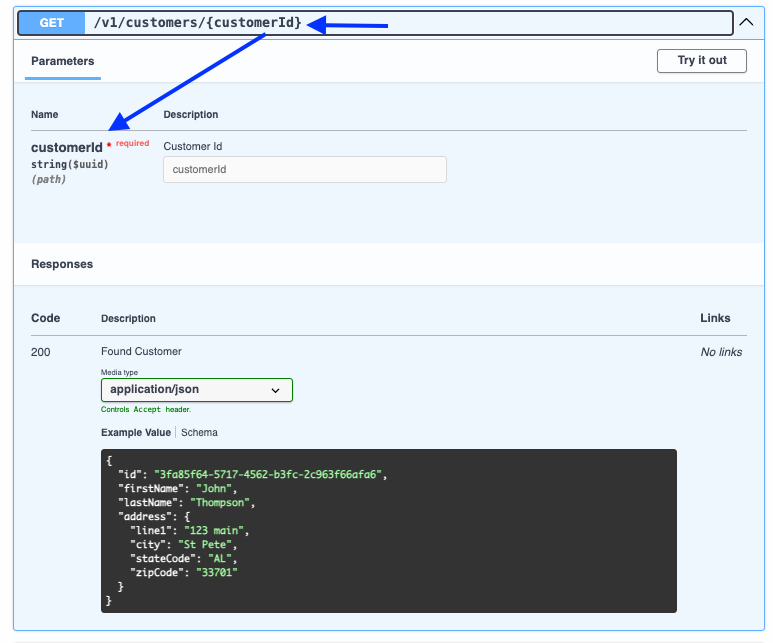Click the Controls Accept header note
Screen dimensions: 773x643
146,410
